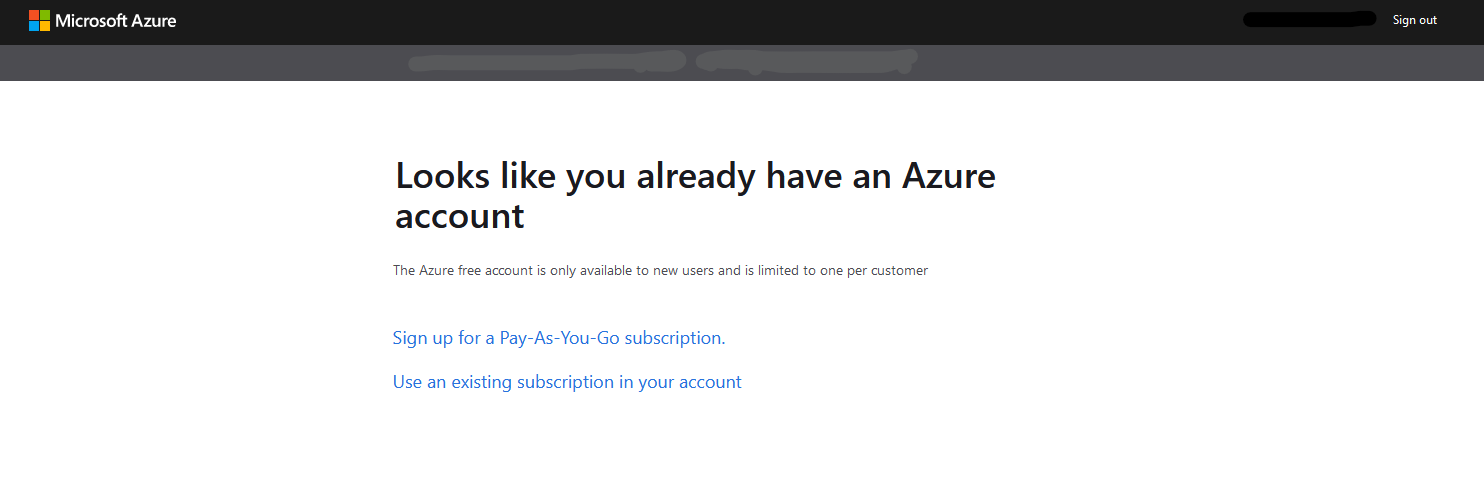Click the Microsoft Azure brand text
Image resolution: width=1484 pixels, height=483 pixels.
click(116, 20)
